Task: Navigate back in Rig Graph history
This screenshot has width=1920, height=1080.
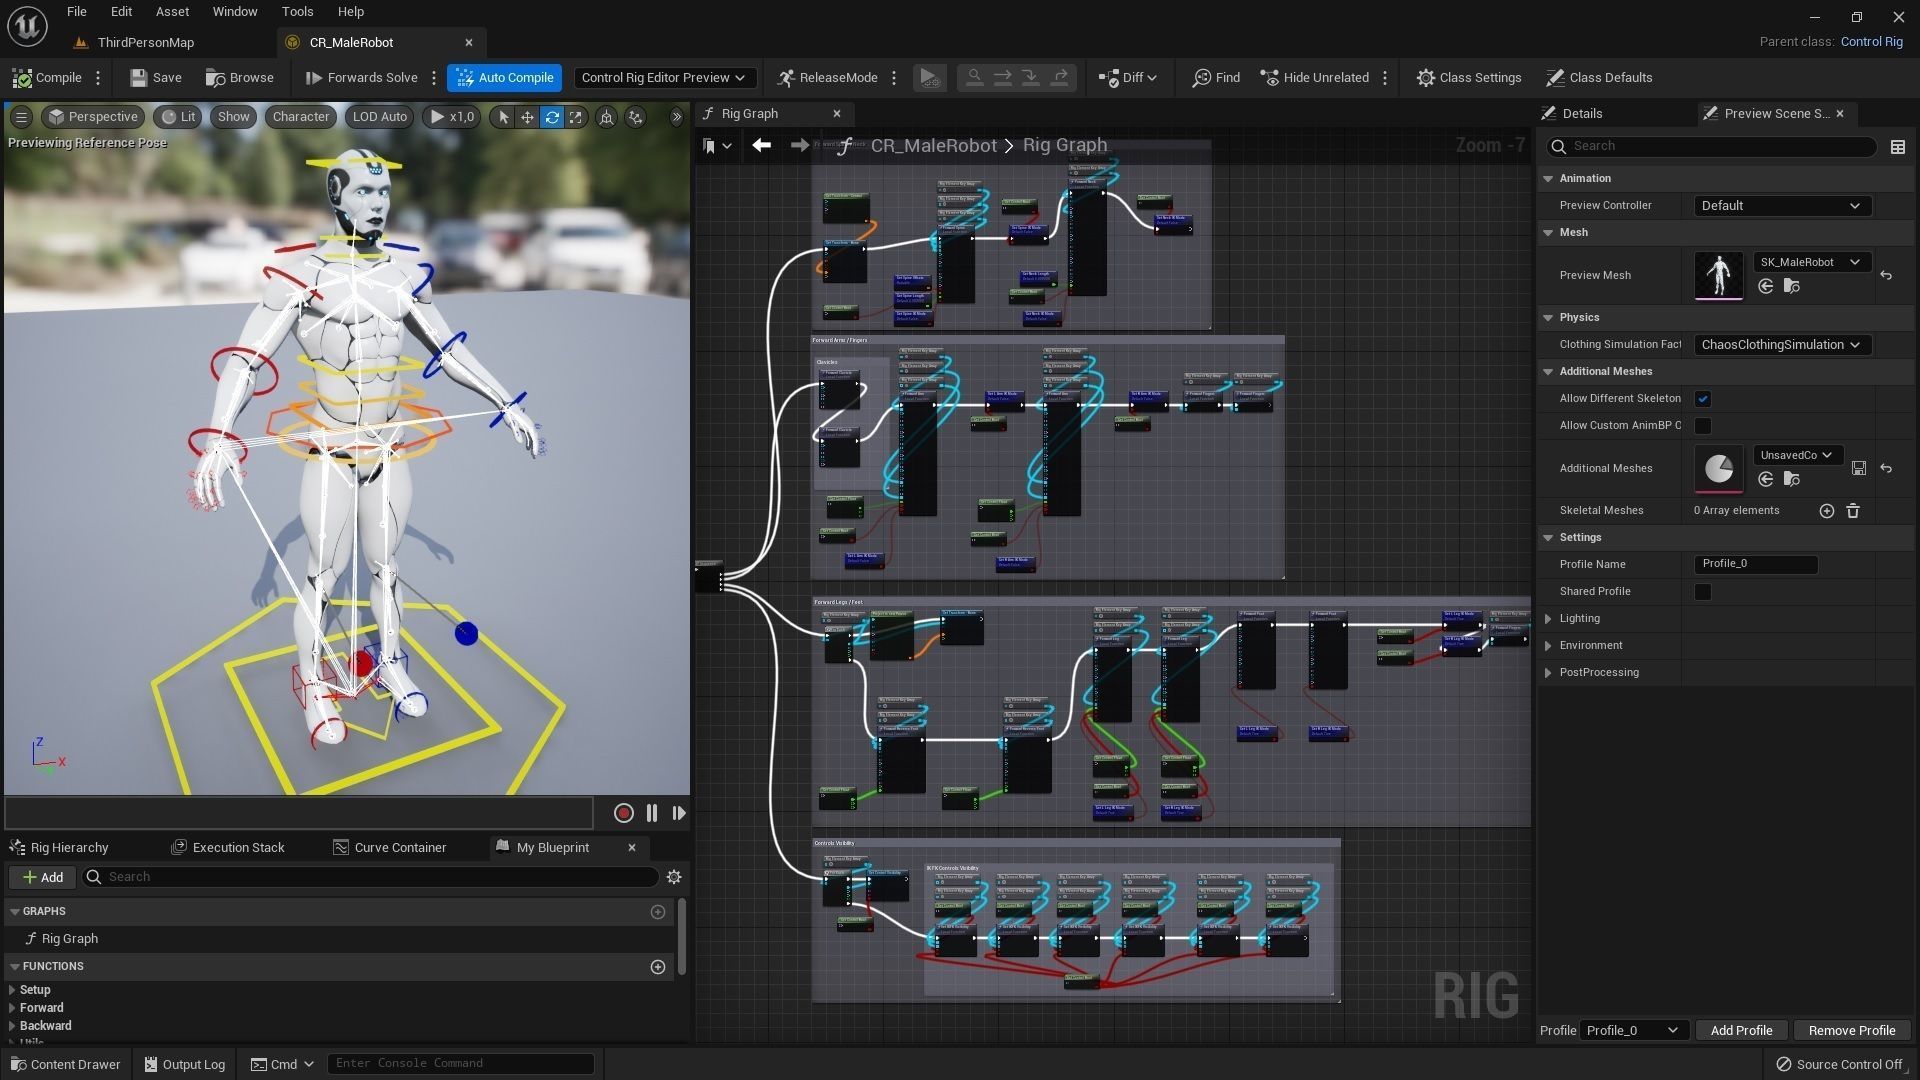Action: point(761,146)
